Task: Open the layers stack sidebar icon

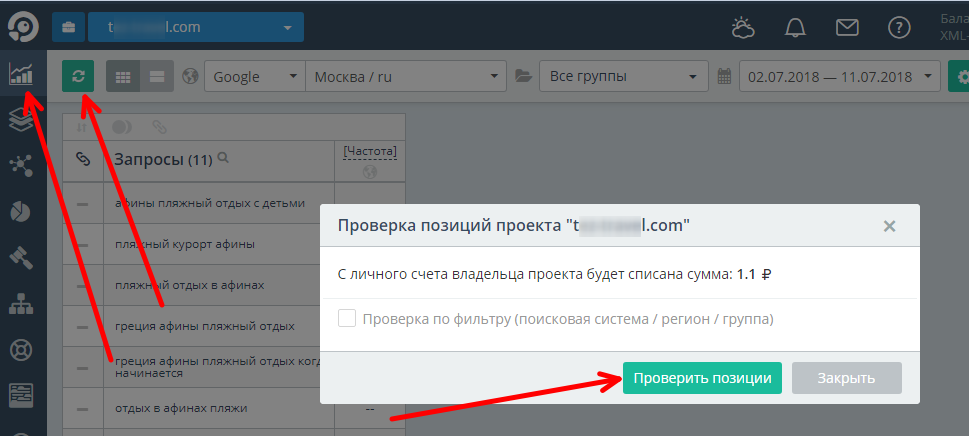Action: coord(21,120)
